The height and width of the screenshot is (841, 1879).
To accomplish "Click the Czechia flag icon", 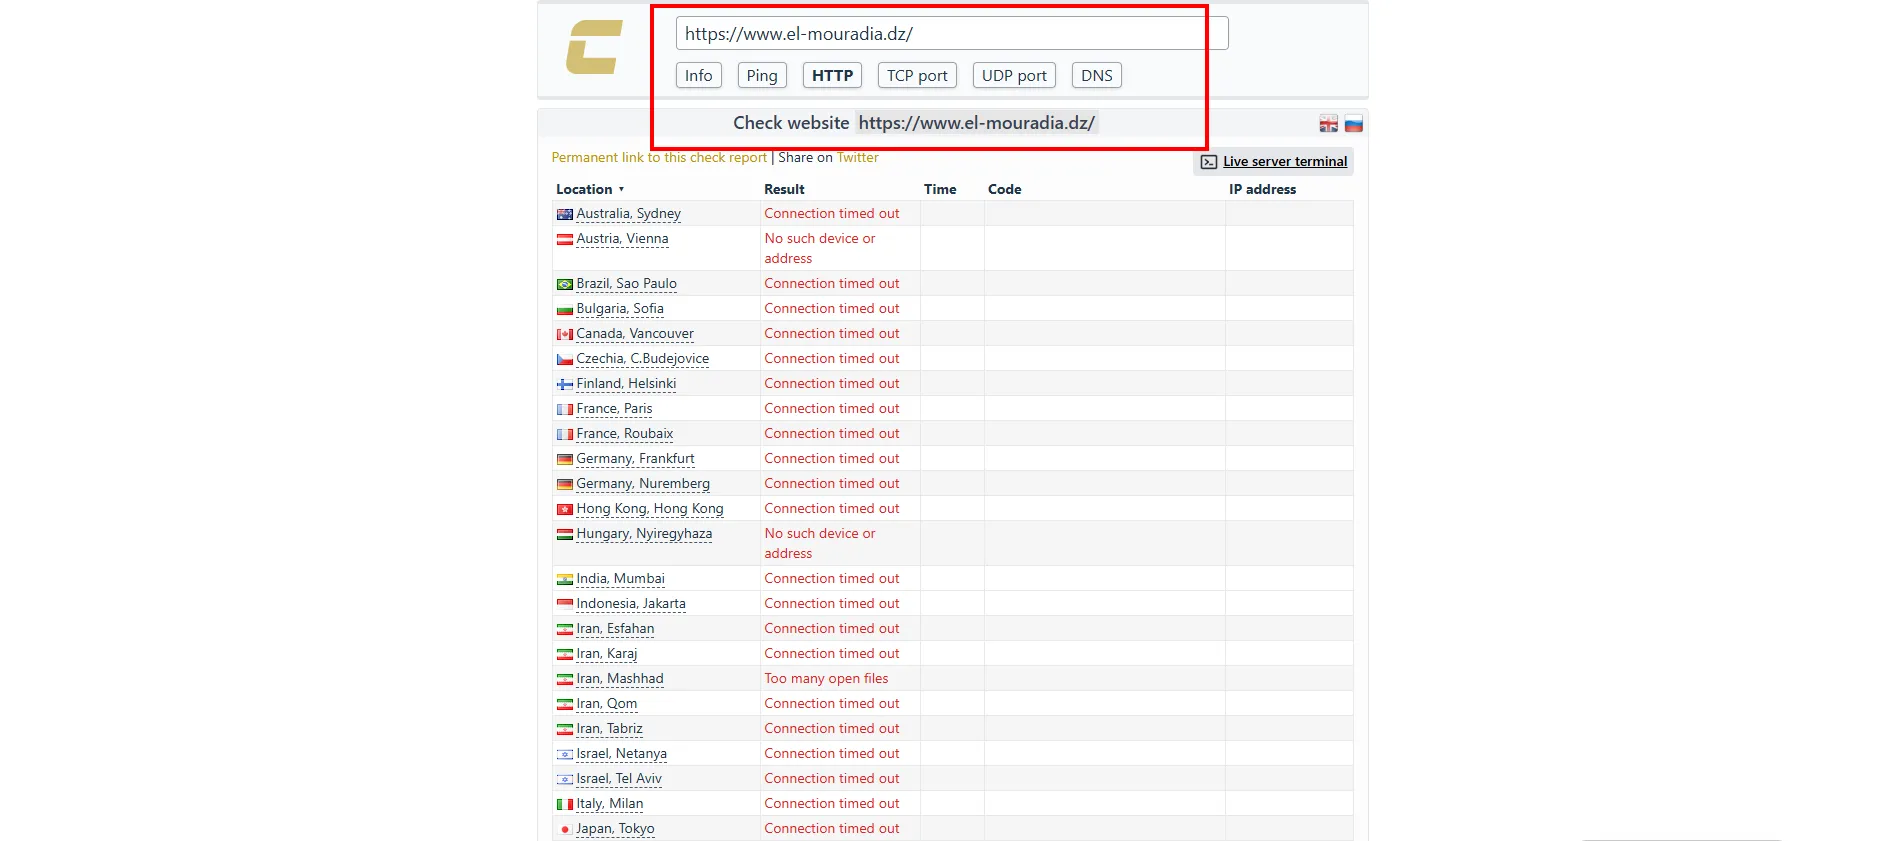I will (x=565, y=359).
